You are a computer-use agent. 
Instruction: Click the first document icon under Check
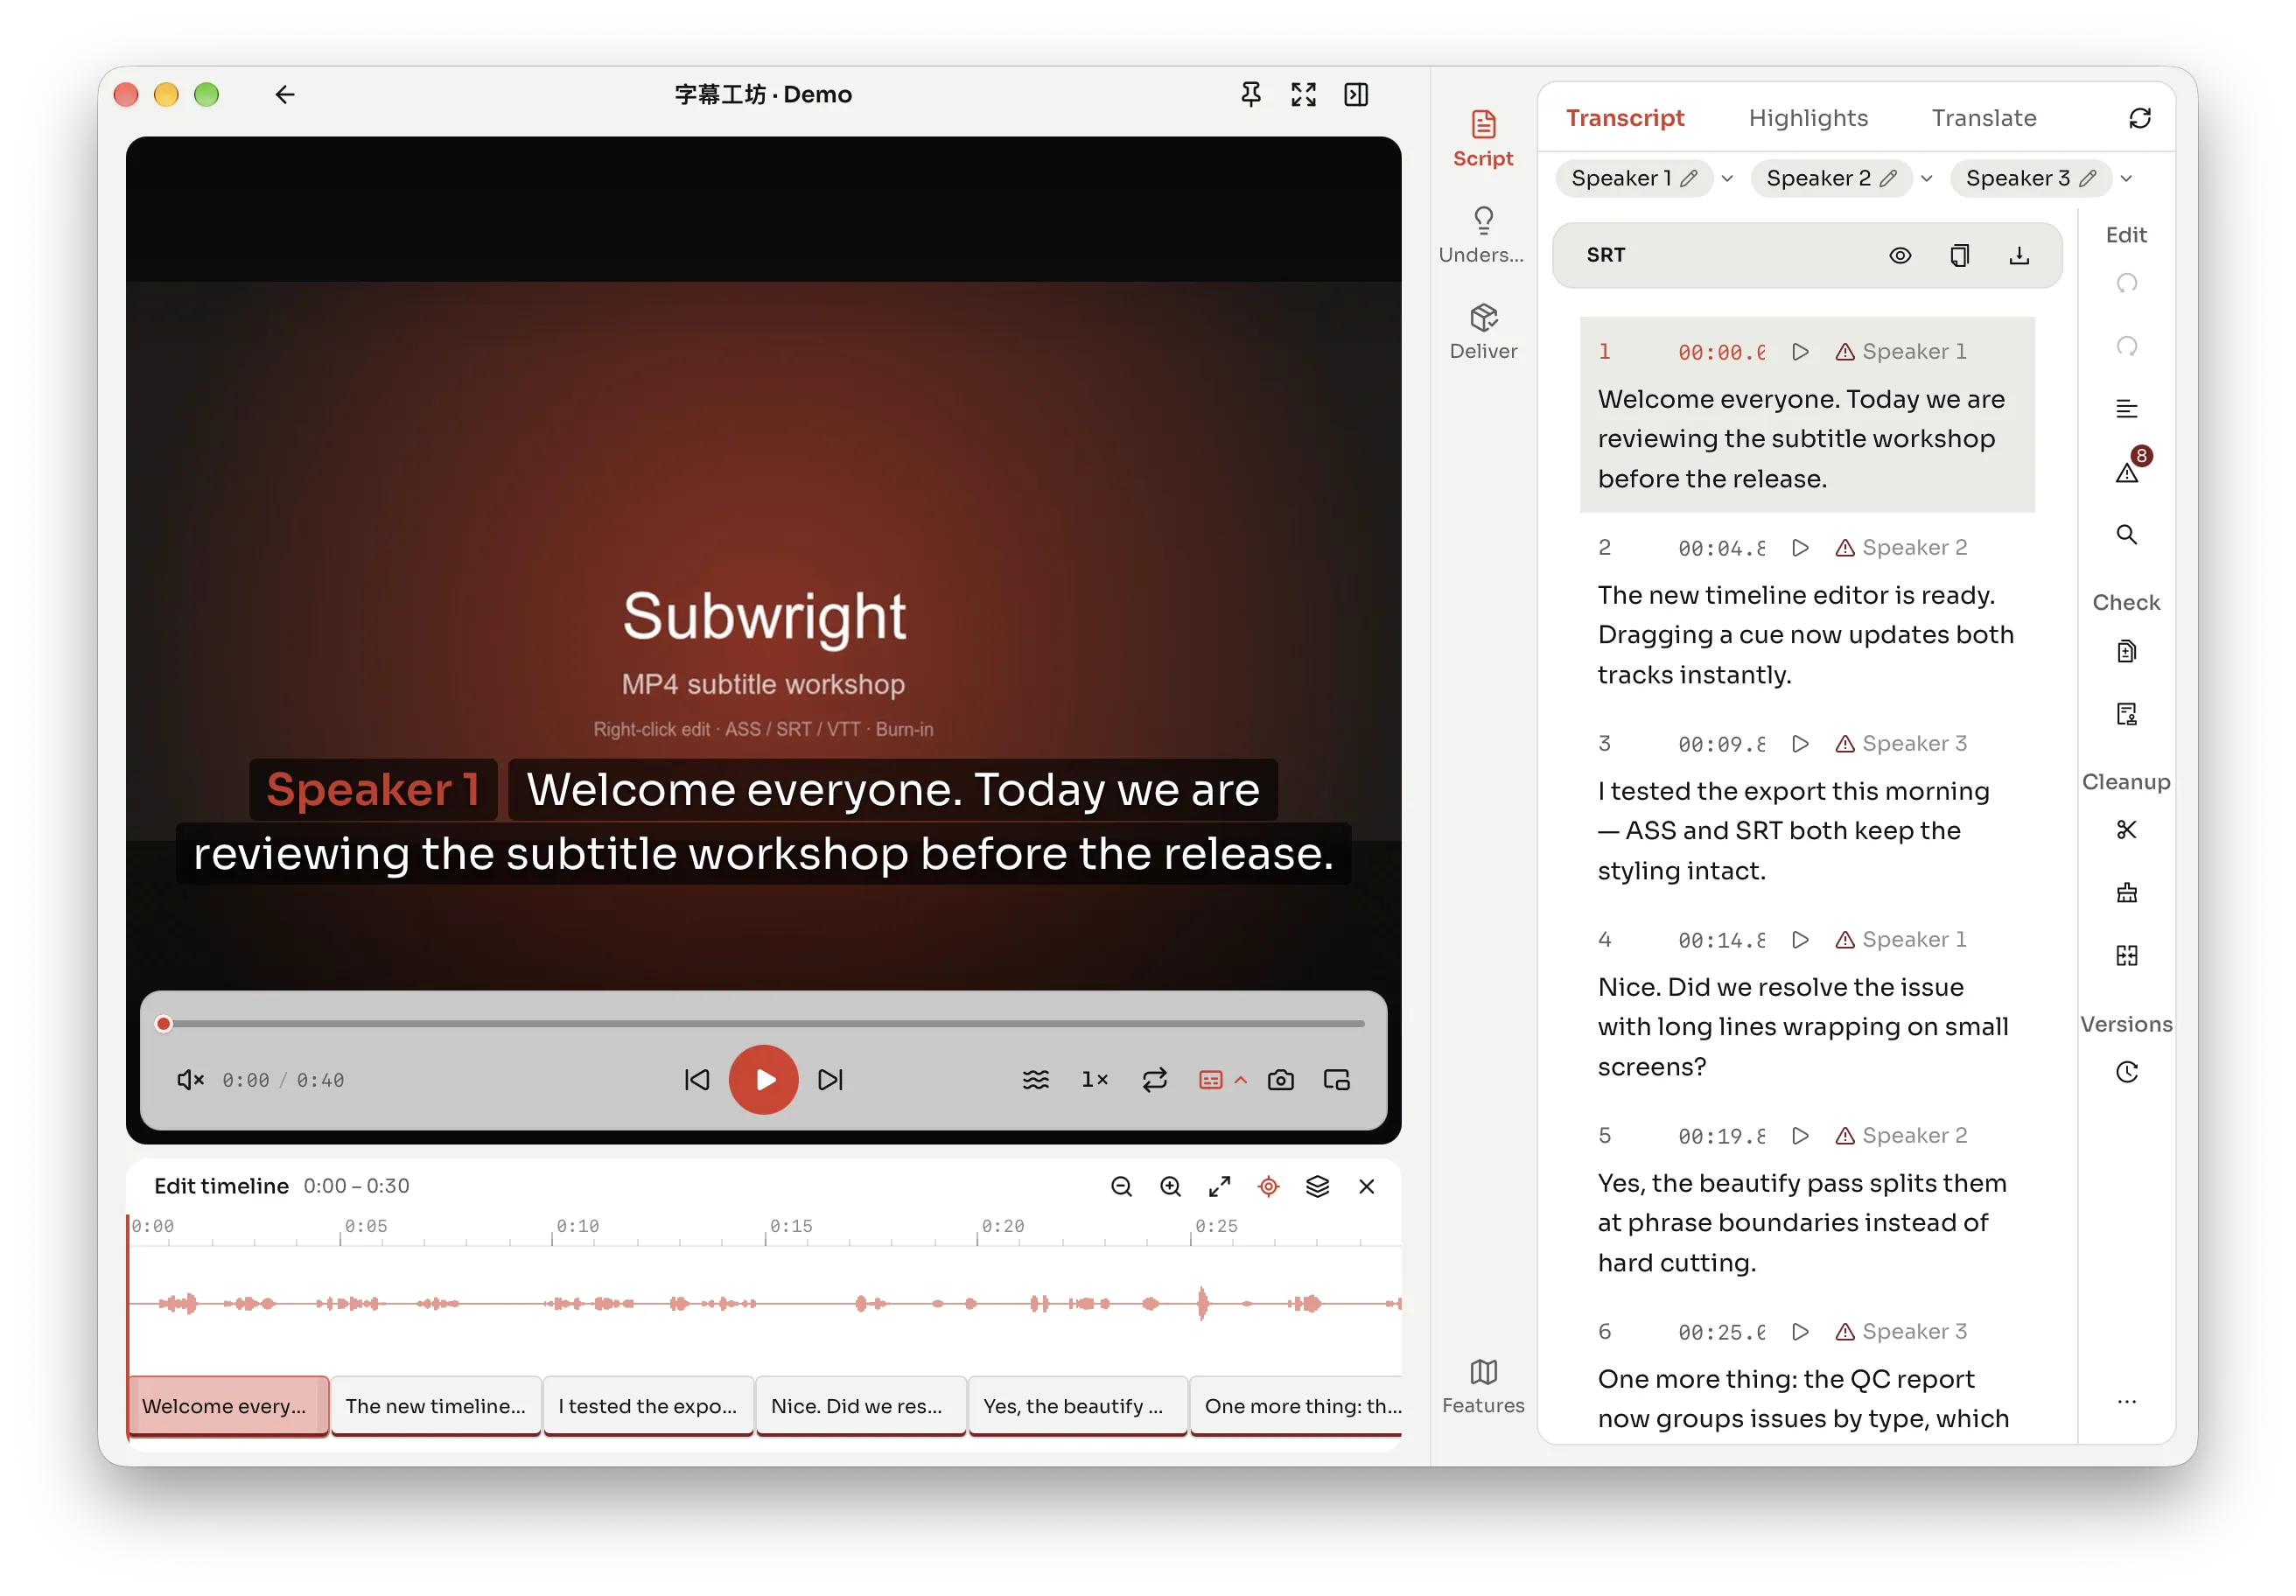point(2126,652)
